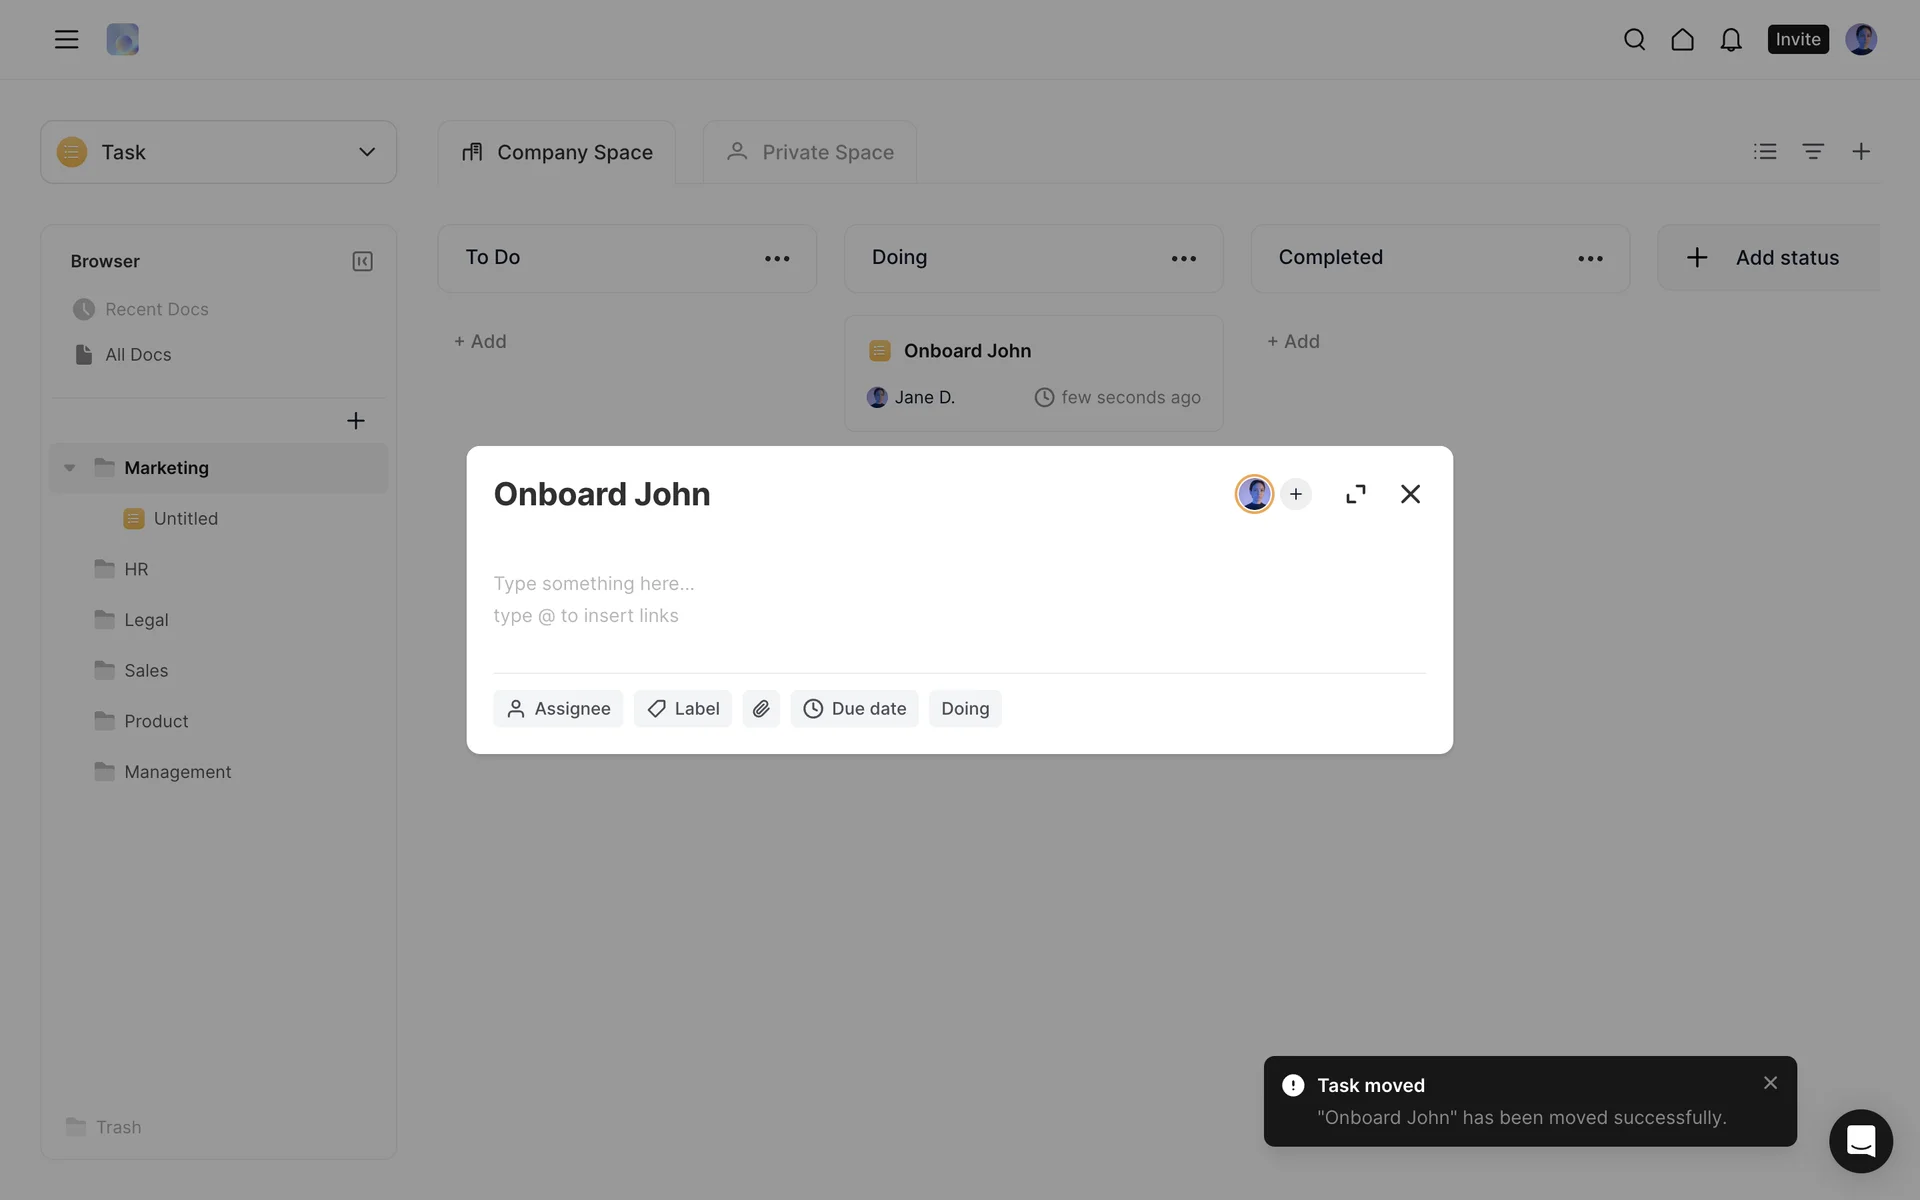
Task: Select the Company Space tab
Action: [x=556, y=152]
